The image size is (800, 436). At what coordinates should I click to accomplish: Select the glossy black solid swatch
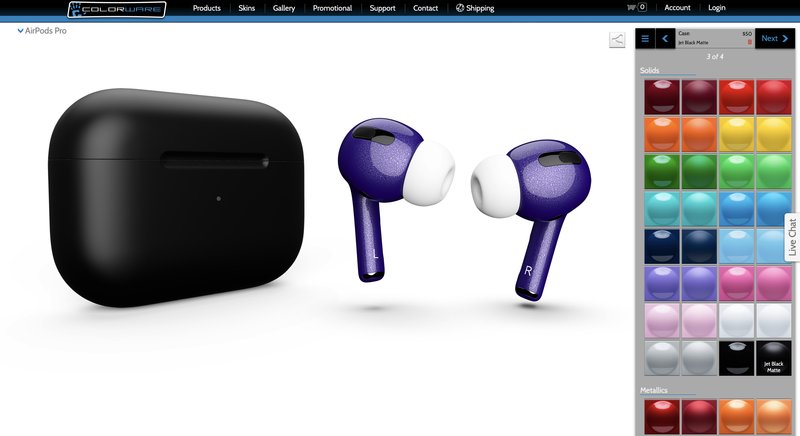736,358
